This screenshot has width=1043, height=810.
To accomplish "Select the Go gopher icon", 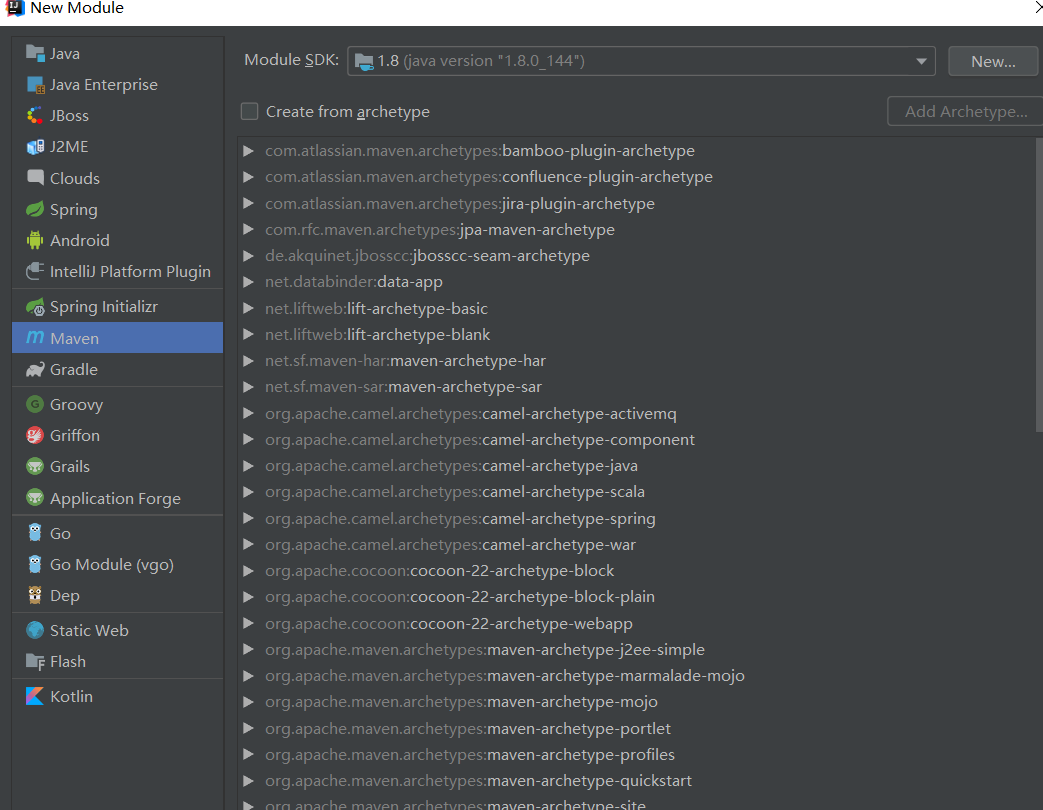I will 35,533.
